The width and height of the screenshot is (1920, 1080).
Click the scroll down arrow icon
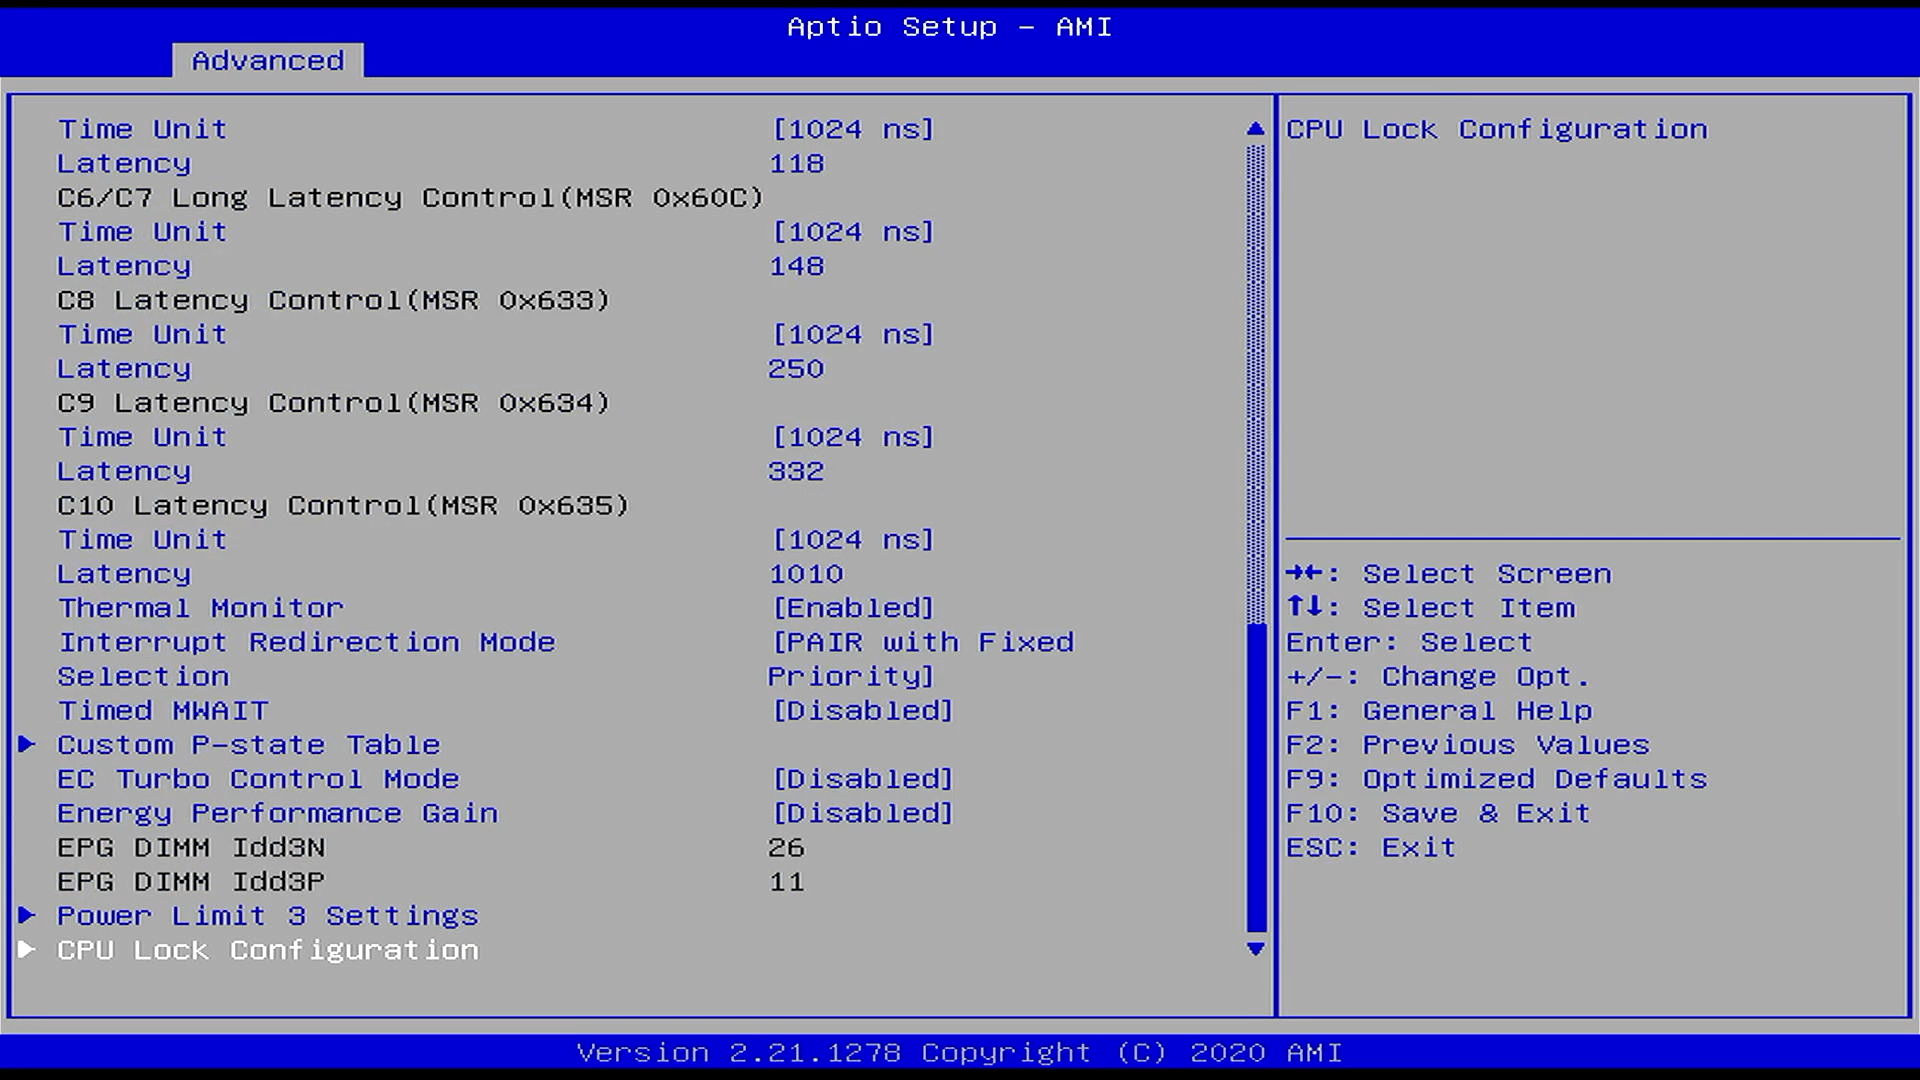(x=1256, y=949)
